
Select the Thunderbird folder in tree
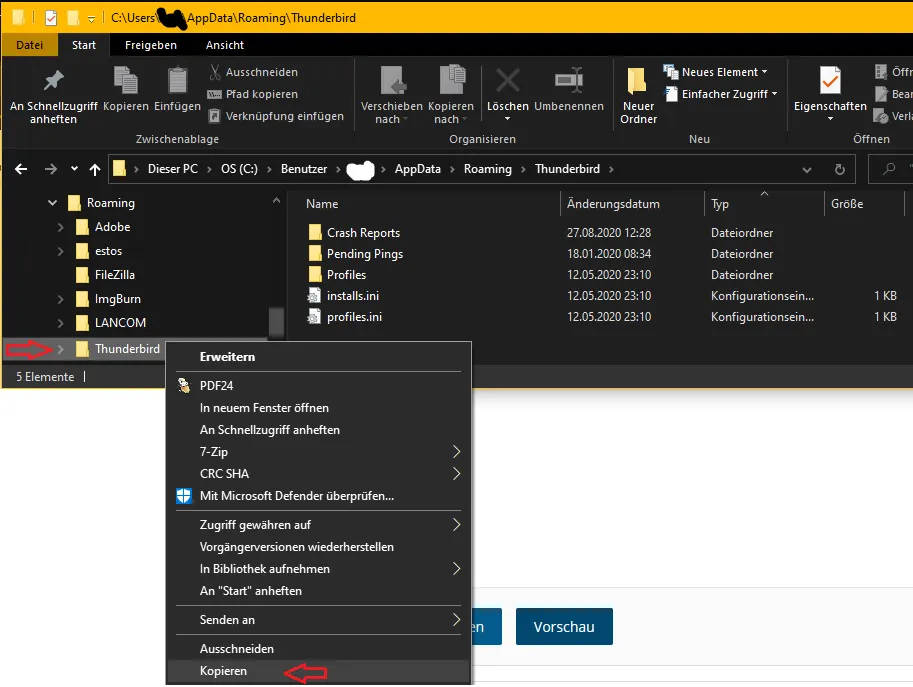[127, 349]
